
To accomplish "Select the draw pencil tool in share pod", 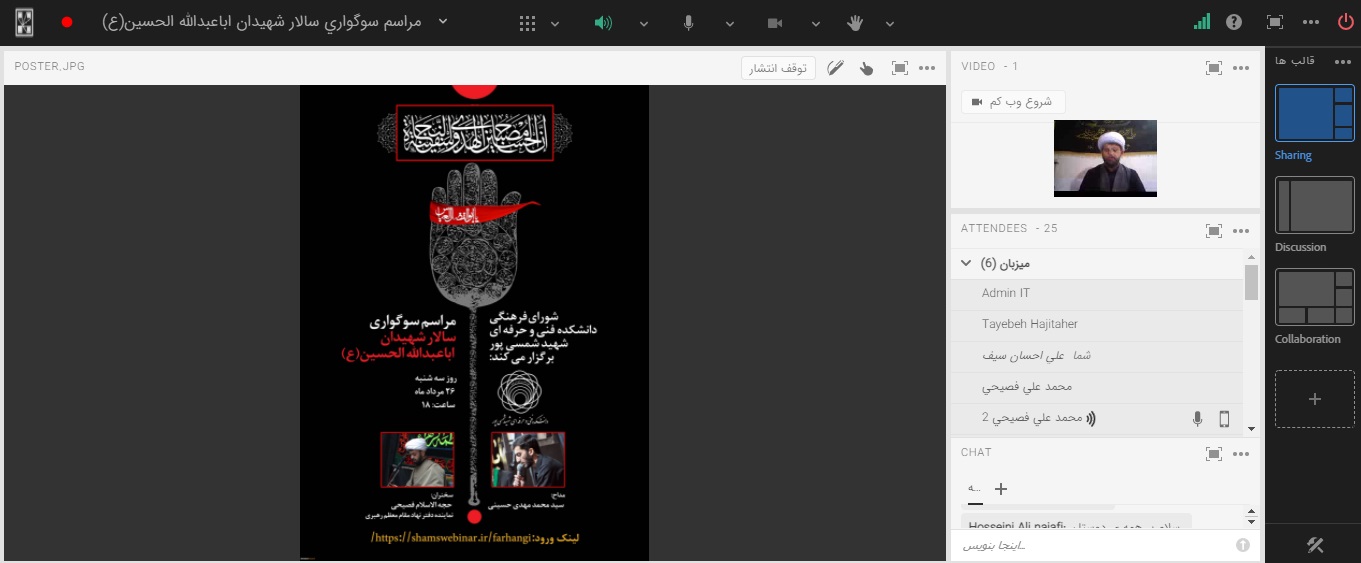I will pyautogui.click(x=835, y=68).
